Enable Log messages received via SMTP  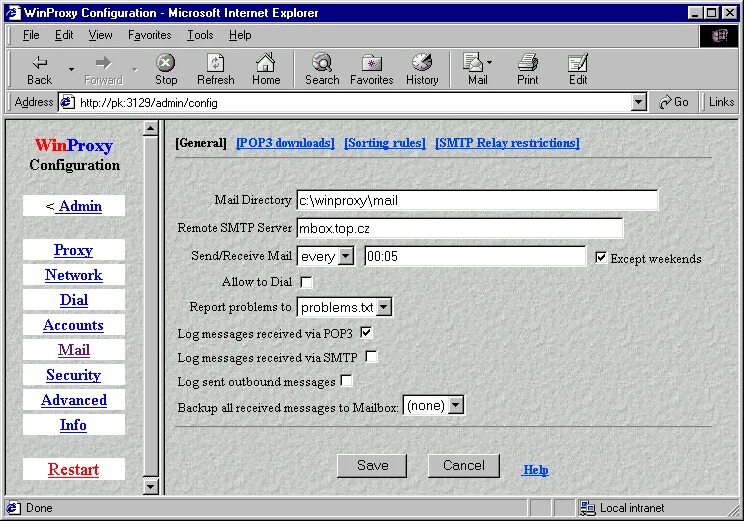click(x=372, y=357)
